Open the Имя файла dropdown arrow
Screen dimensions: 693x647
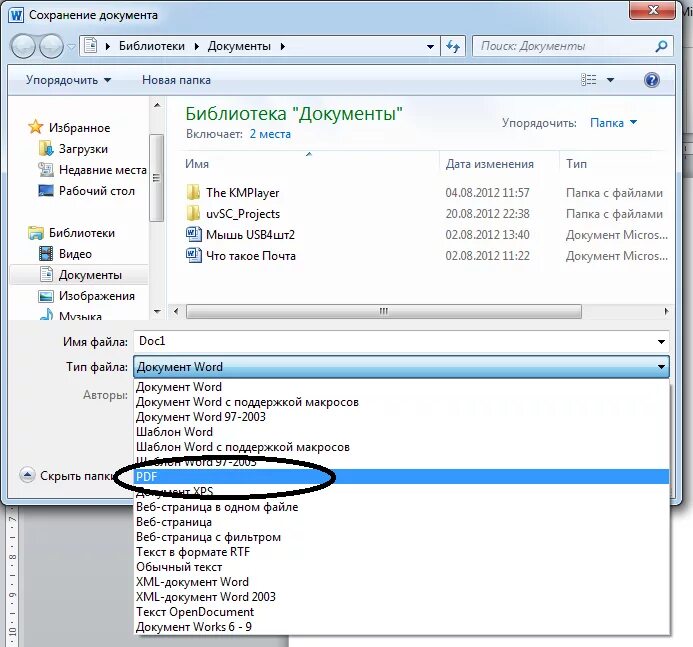pos(661,342)
